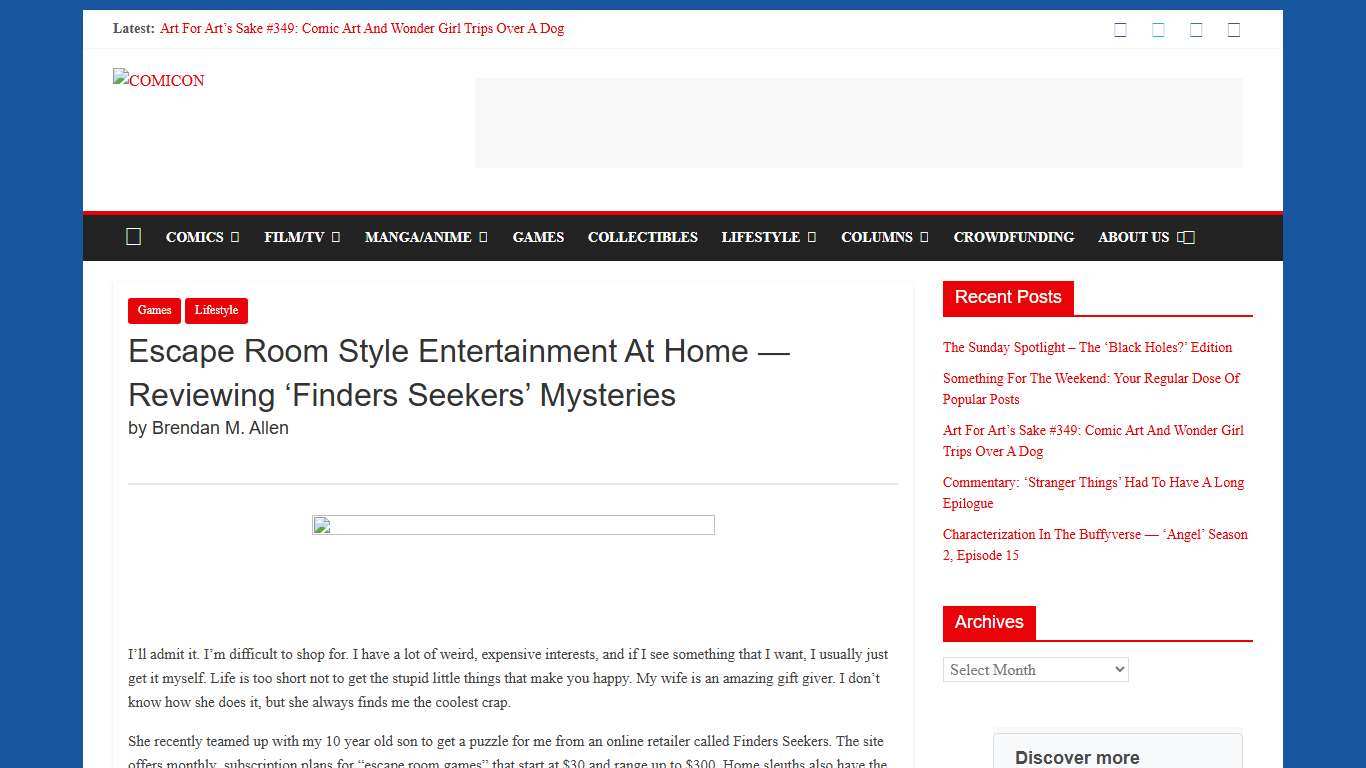This screenshot has height=768, width=1366.
Task: Expand the Manga/Anime submenu arrow
Action: (x=483, y=237)
